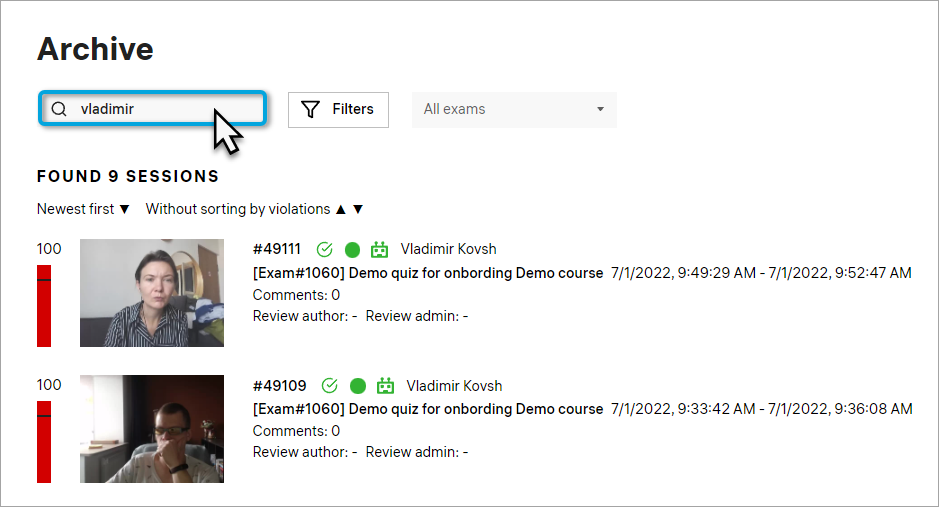Click the red score bar for session #49109
The height and width of the screenshot is (507, 939).
click(44, 441)
